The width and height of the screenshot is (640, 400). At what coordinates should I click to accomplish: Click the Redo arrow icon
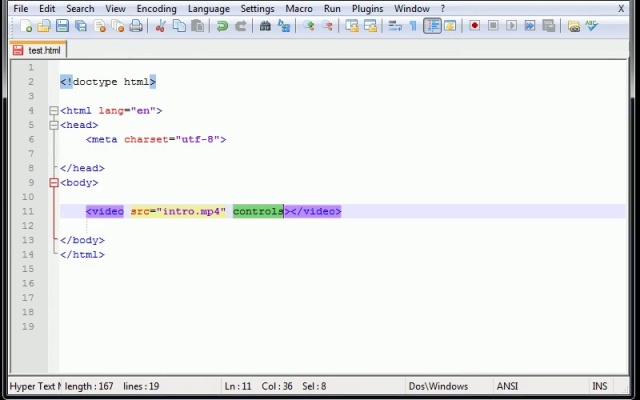tap(240, 26)
